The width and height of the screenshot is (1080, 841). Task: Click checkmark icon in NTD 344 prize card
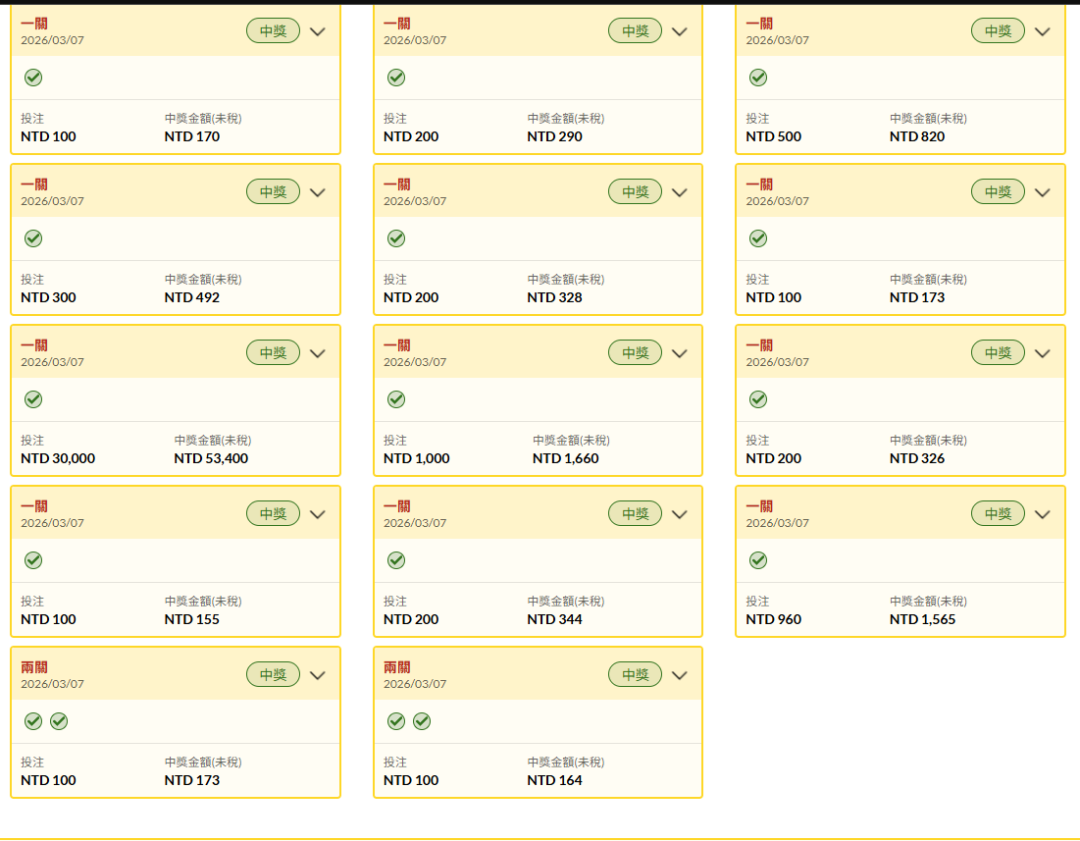click(396, 560)
